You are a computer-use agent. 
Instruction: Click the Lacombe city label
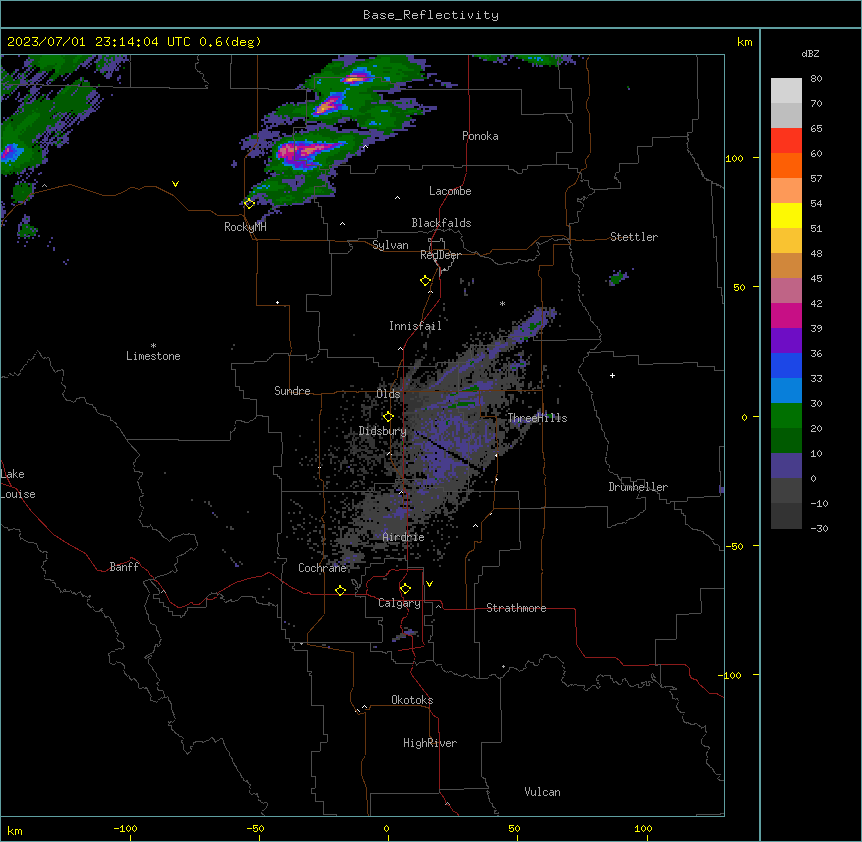[x=450, y=191]
